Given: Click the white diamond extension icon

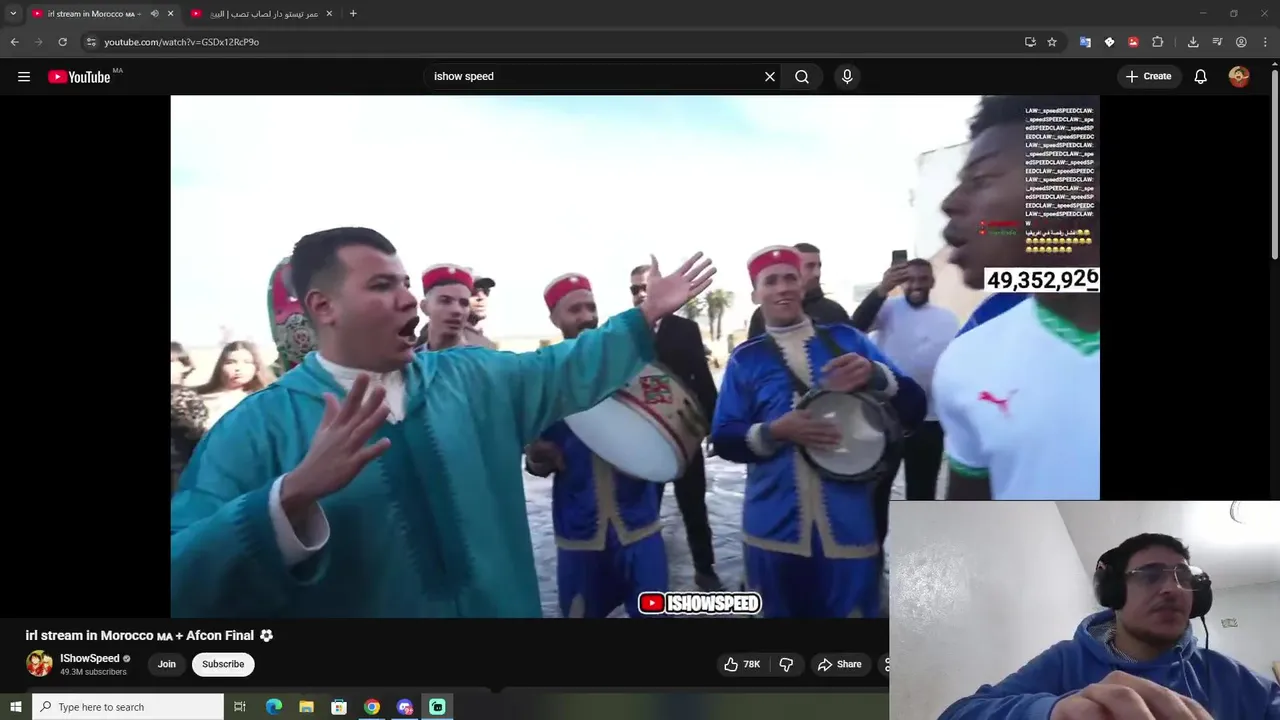Looking at the screenshot, I should [1109, 42].
